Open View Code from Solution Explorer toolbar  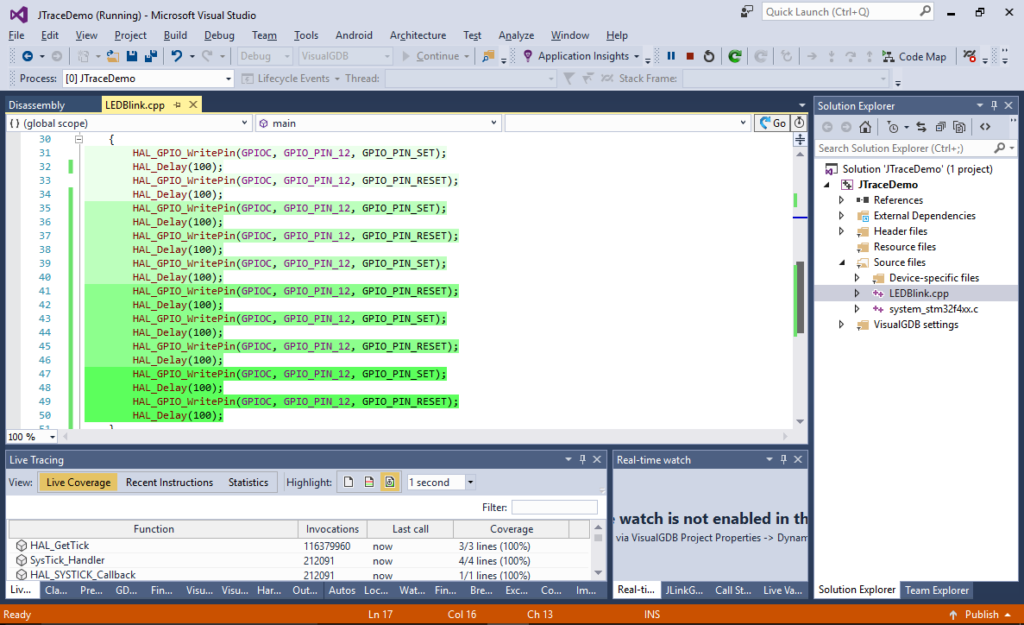(986, 127)
